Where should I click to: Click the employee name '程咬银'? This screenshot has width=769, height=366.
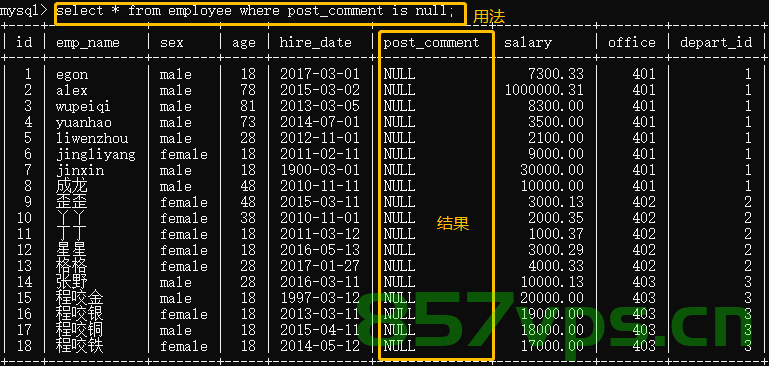pos(80,314)
